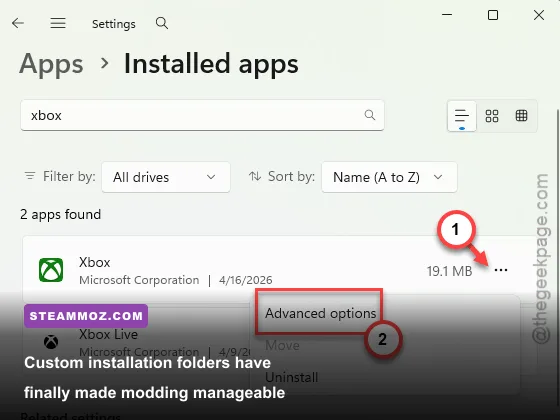
Task: Choose Uninstall in the context menu
Action: [x=291, y=378]
